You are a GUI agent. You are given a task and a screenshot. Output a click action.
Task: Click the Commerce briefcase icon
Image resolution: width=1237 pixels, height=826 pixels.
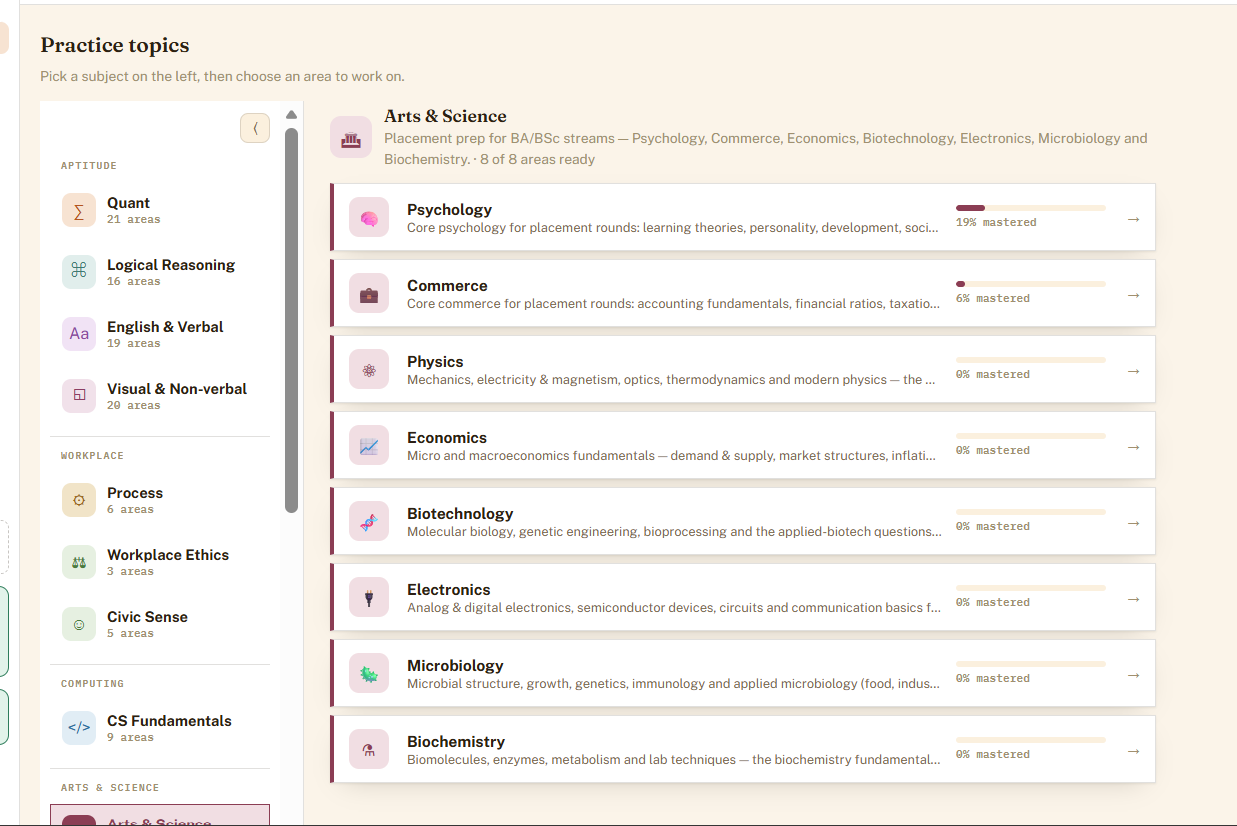point(369,294)
